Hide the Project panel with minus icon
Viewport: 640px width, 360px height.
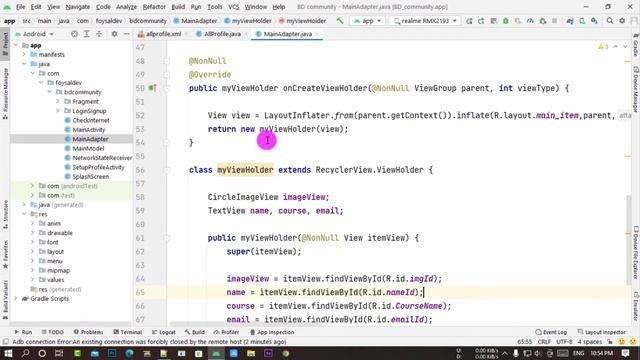[x=127, y=34]
